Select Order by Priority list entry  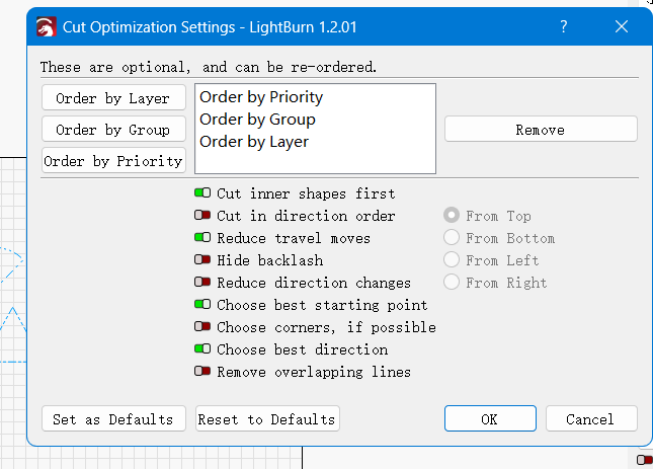[261, 98]
